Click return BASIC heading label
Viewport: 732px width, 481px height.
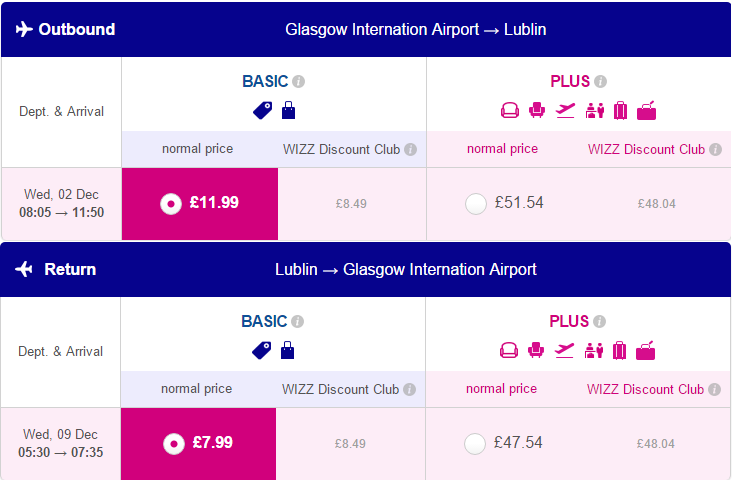point(264,321)
